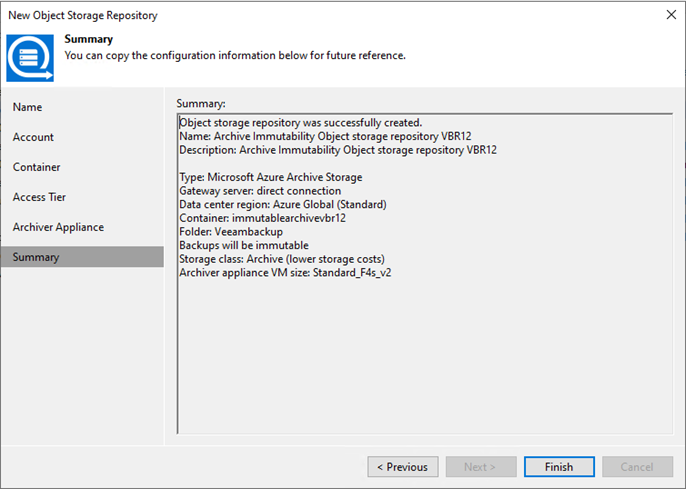Screen dimensions: 686x489
Task: Select the Container wizard step
Action: click(x=37, y=167)
